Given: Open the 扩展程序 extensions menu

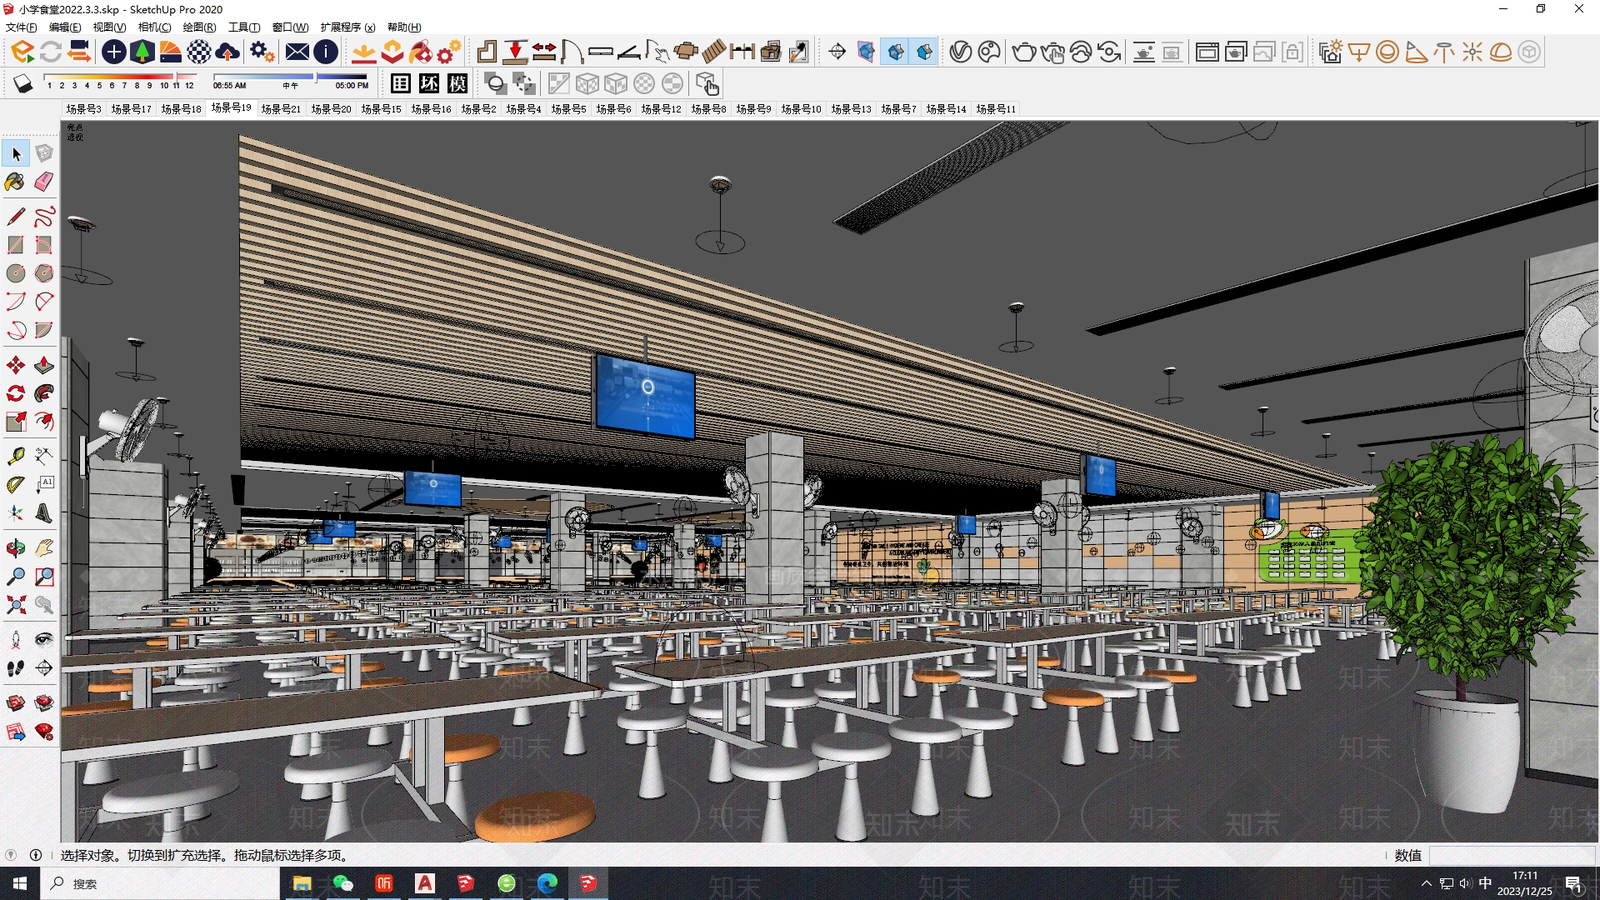Looking at the screenshot, I should point(347,27).
